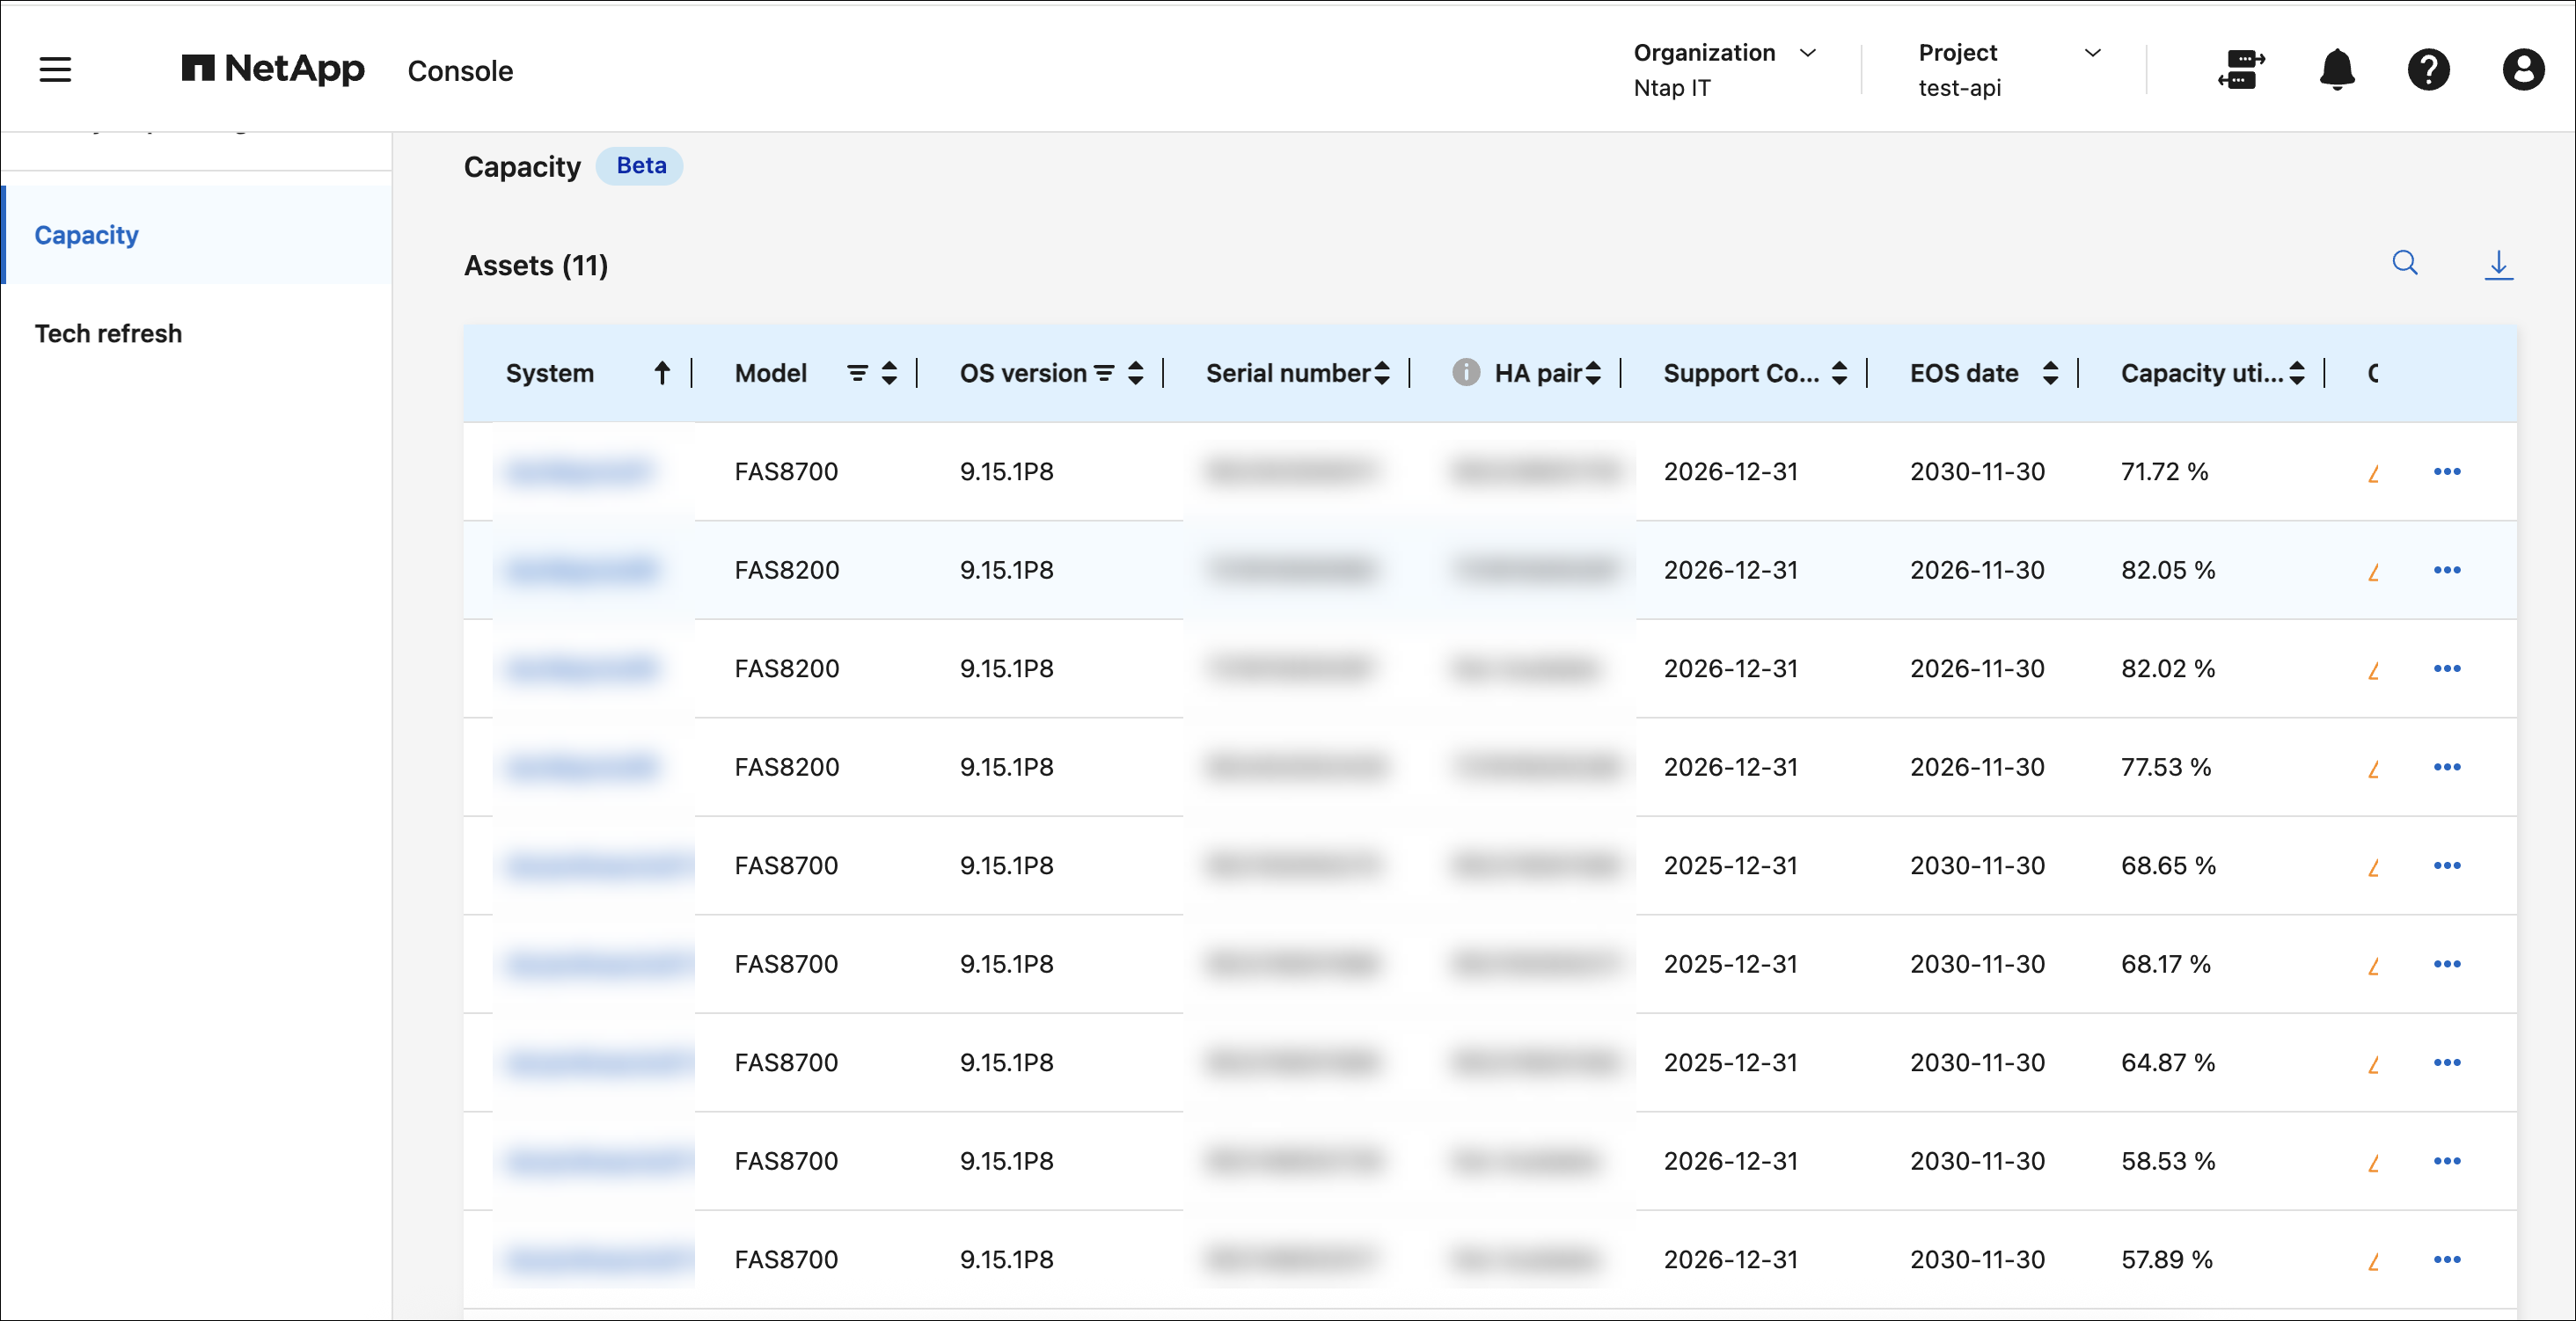Screen dimensions: 2576x1321
Task: Select Tech refresh in sidebar
Action: click(x=108, y=333)
